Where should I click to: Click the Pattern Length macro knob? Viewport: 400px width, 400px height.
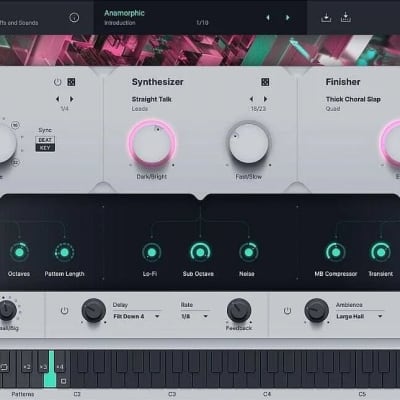64,252
